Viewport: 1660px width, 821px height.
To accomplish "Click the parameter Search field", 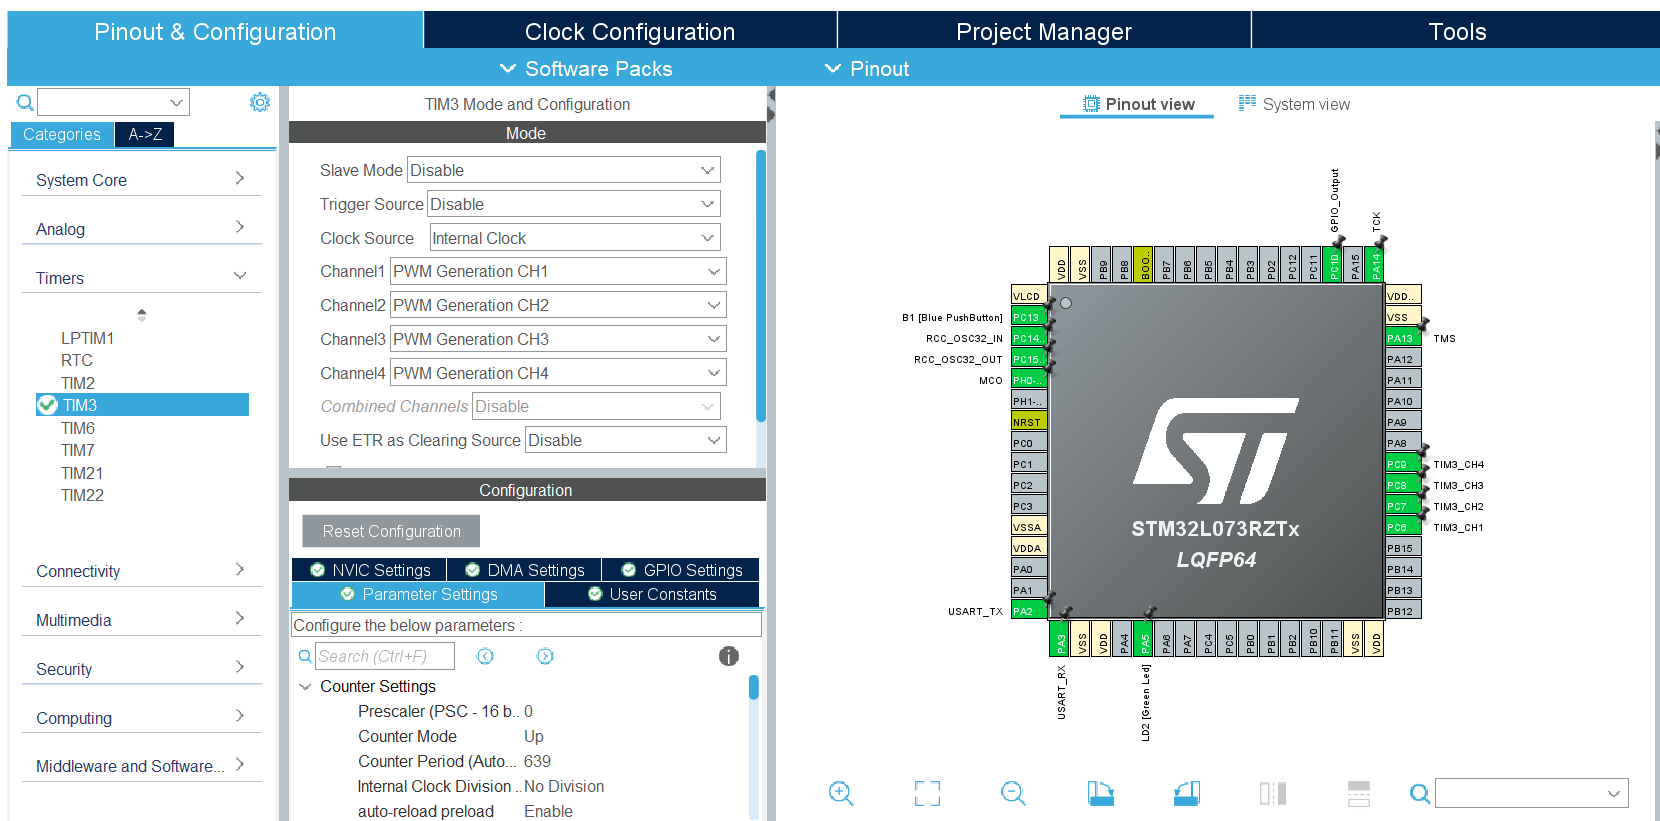I will 384,656.
